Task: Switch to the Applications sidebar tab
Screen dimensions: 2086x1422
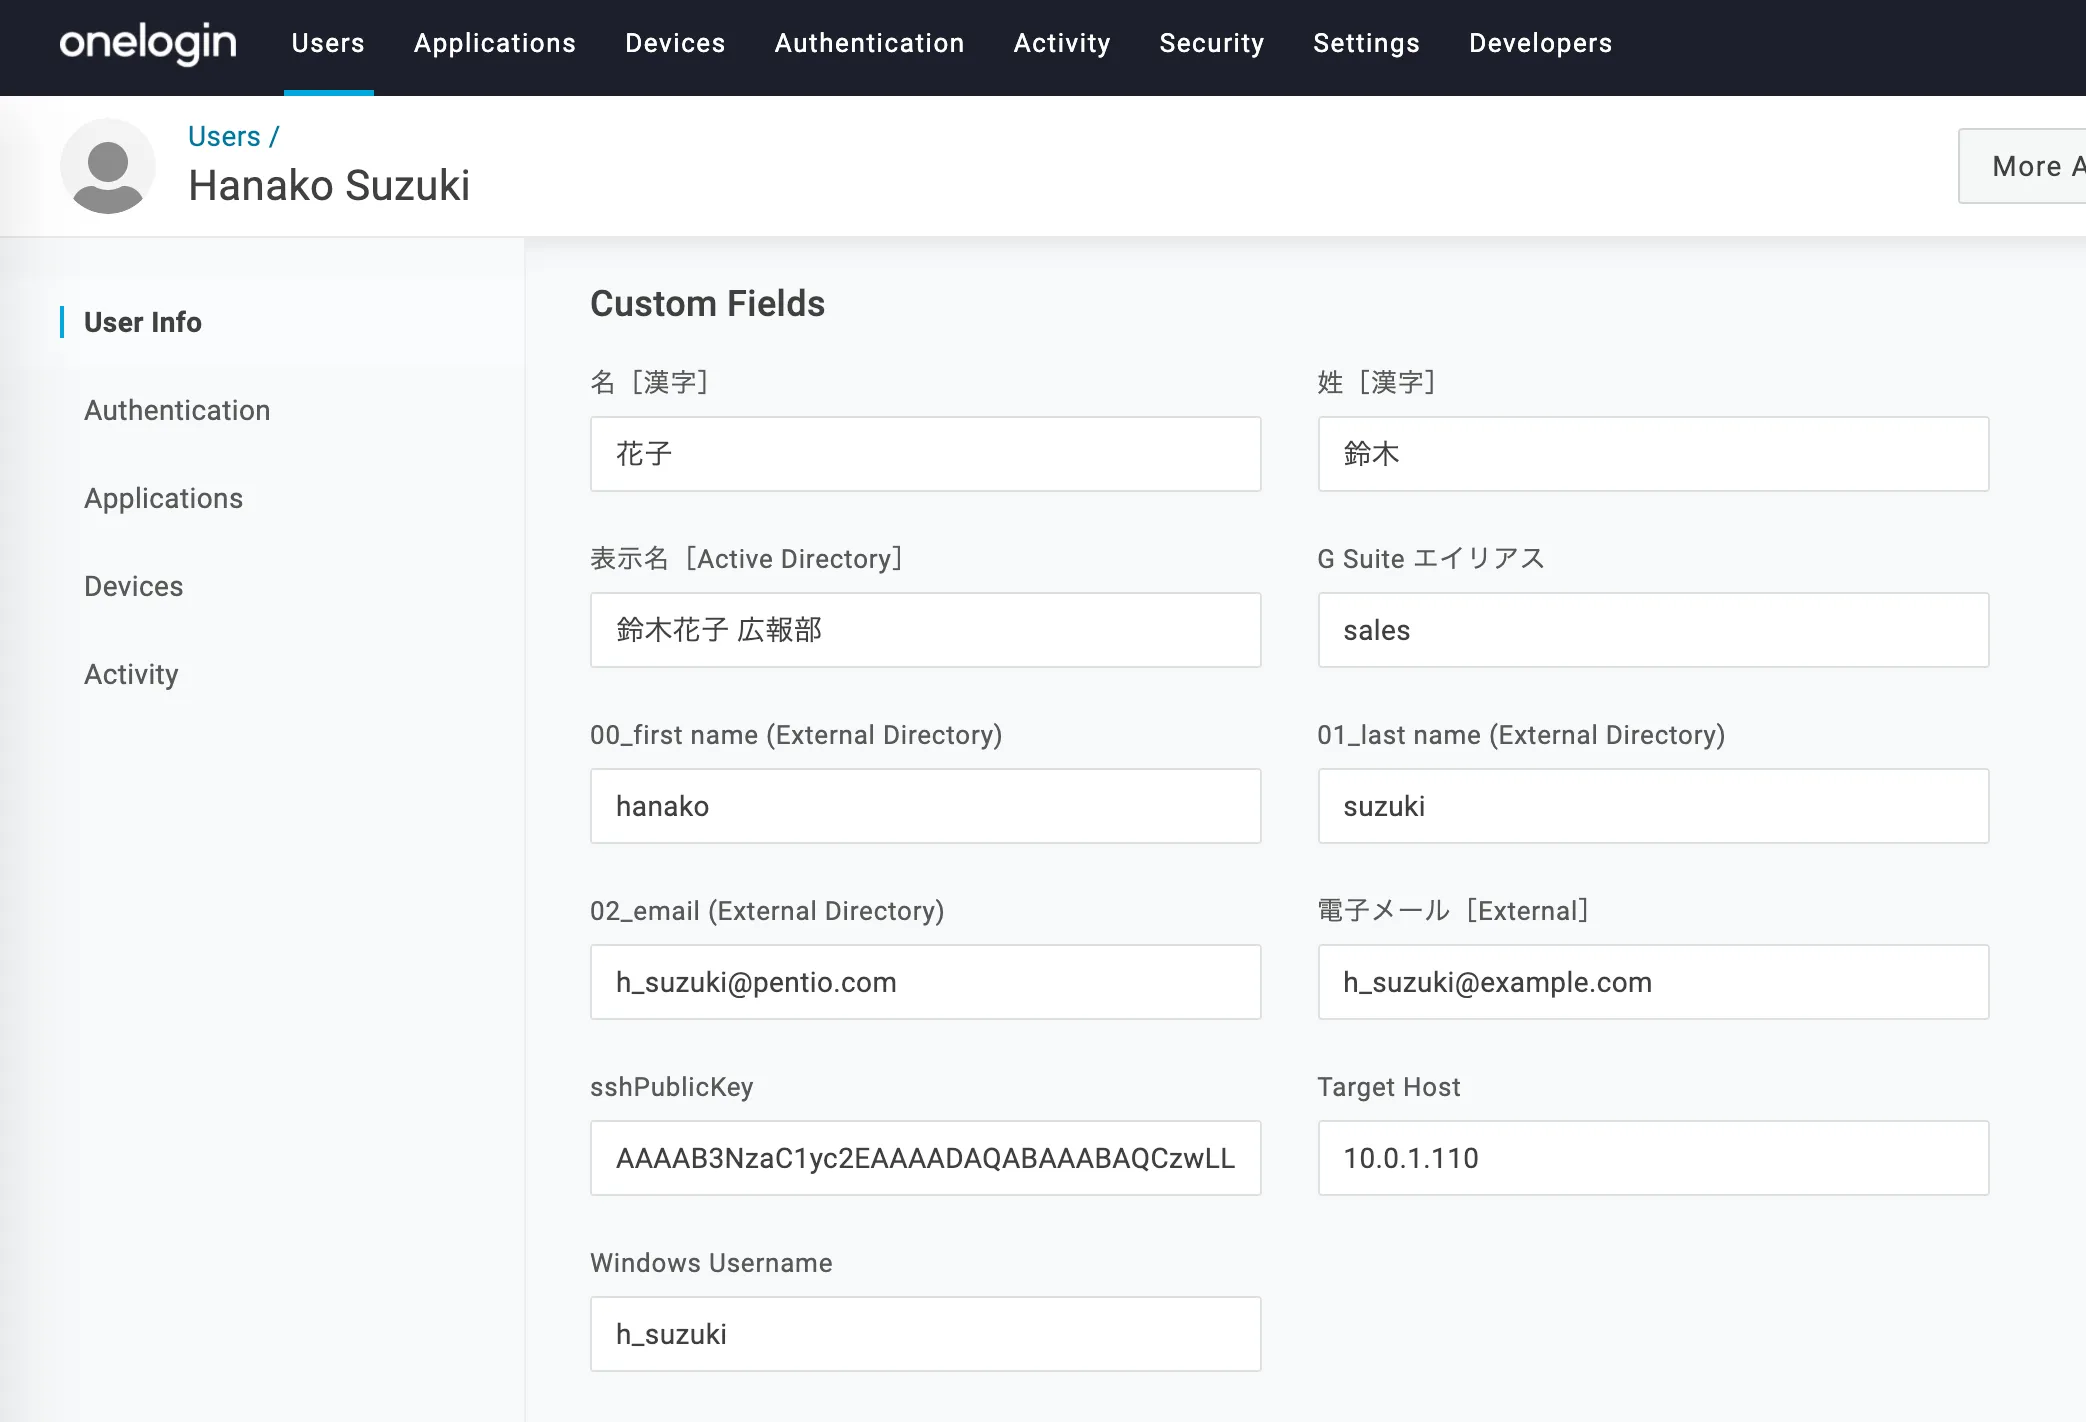Action: click(x=163, y=498)
